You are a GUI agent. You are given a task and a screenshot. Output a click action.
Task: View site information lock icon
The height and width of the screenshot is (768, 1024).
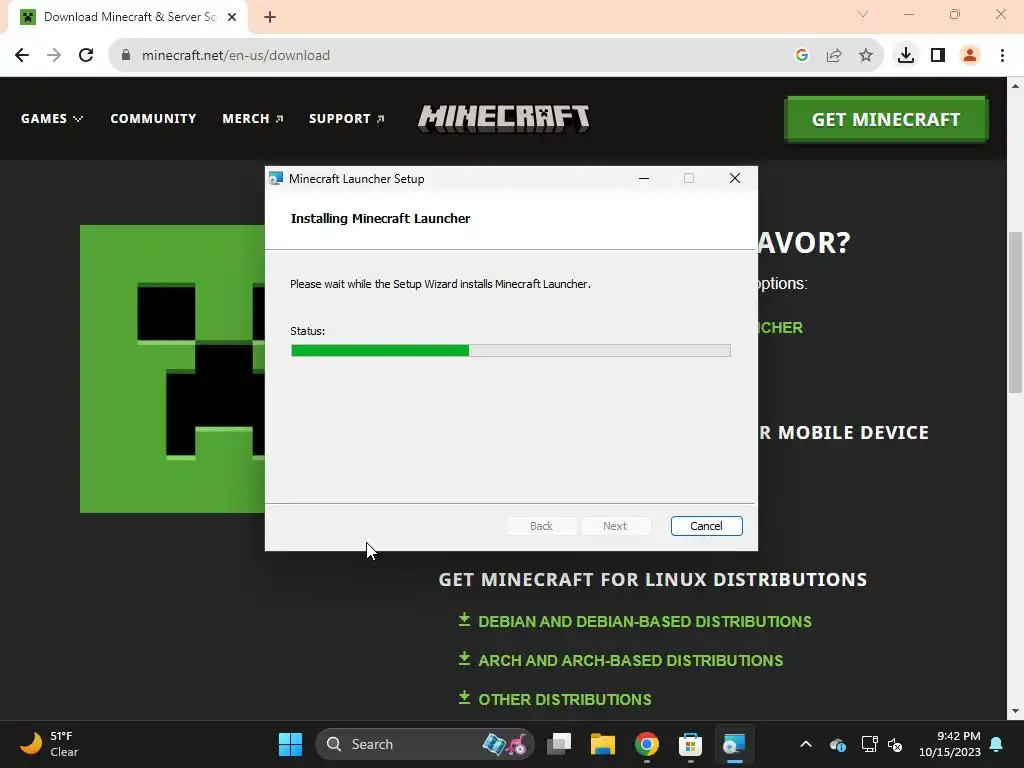126,55
